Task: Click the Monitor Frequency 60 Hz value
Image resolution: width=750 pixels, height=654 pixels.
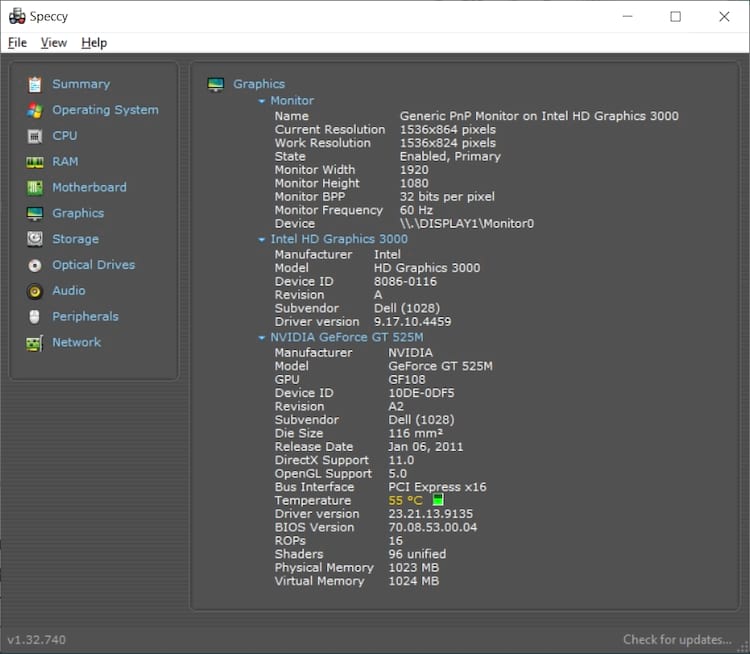Action: click(416, 211)
